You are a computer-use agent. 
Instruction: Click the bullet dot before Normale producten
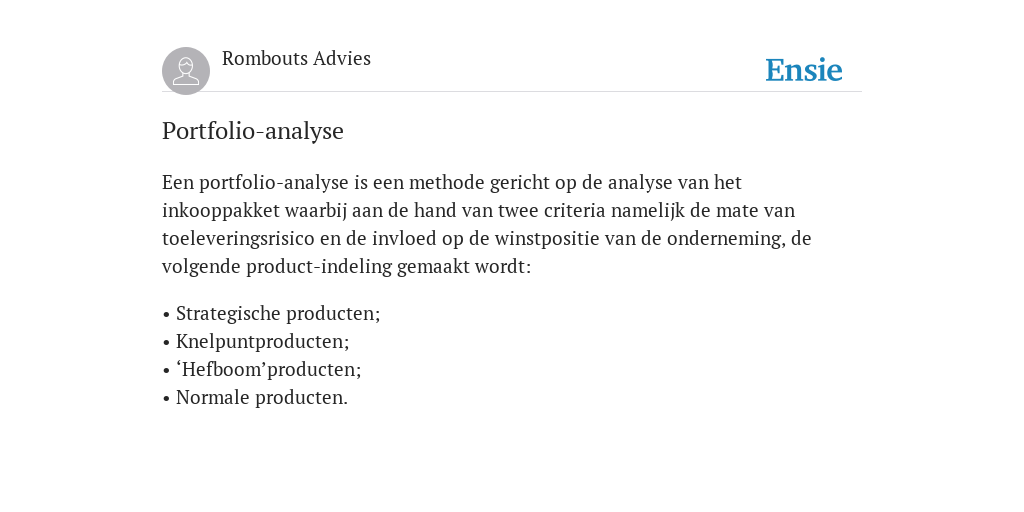tap(166, 399)
